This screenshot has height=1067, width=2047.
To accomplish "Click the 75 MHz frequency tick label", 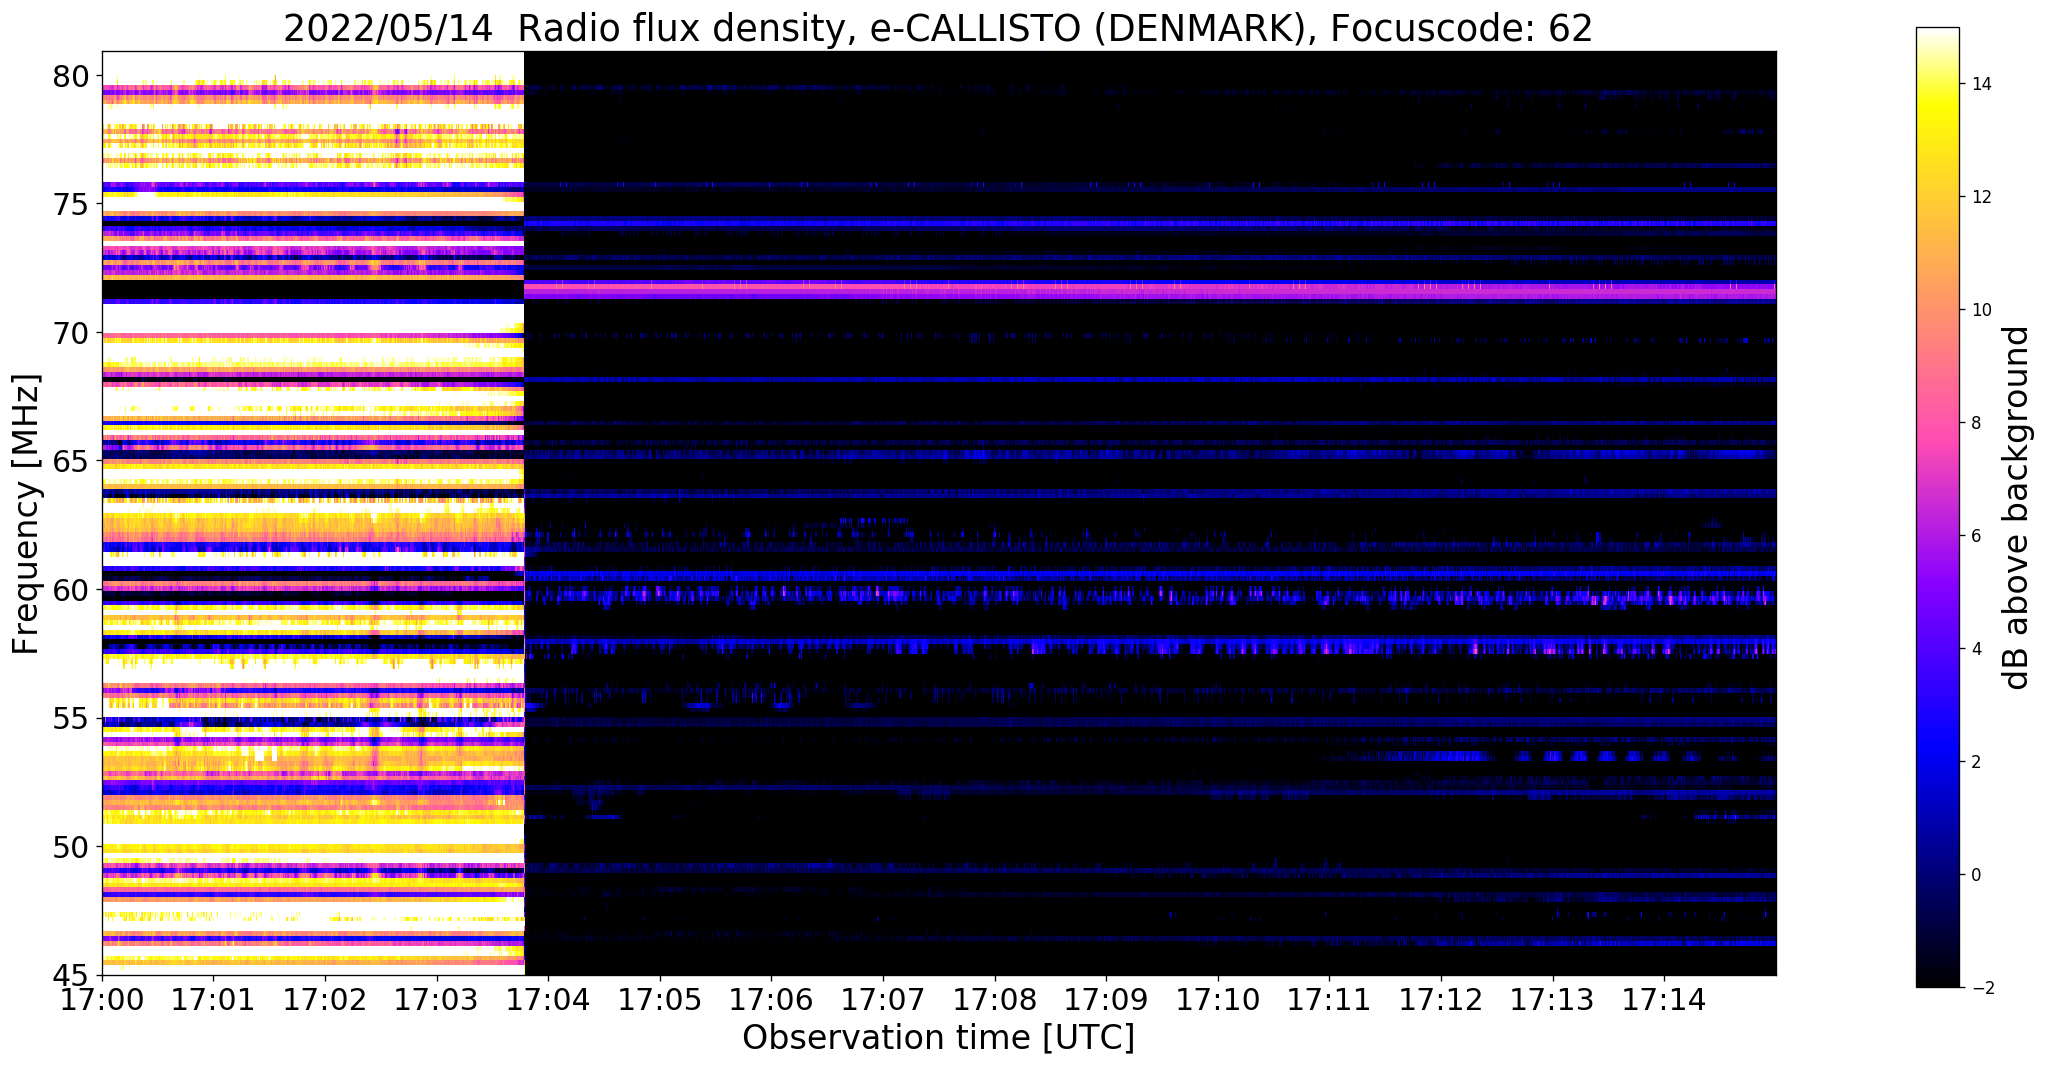I will 72,205.
